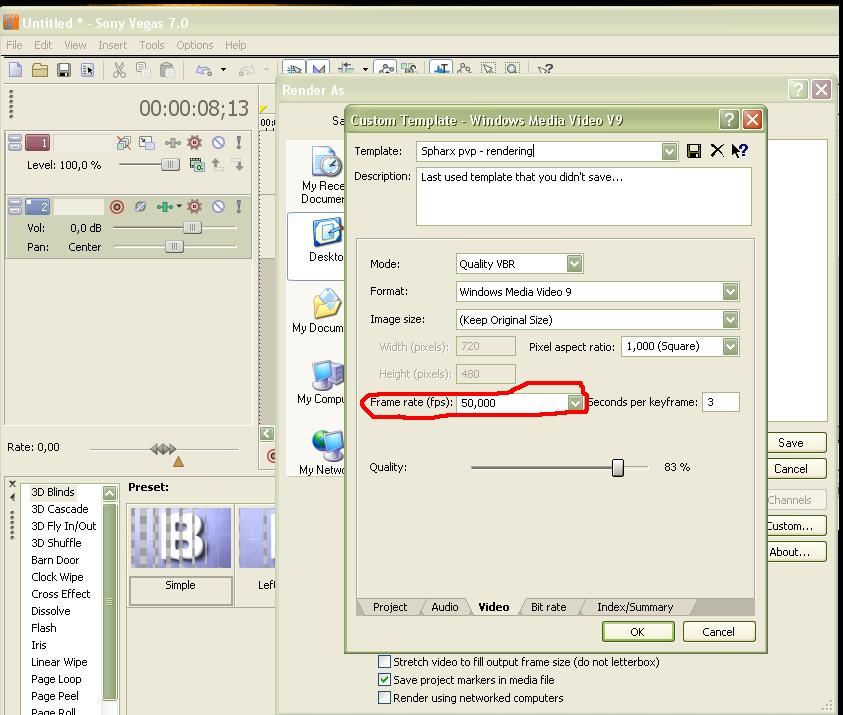Image resolution: width=843 pixels, height=715 pixels.
Task: Click the Copy icon in toolbar
Action: pyautogui.click(x=143, y=70)
